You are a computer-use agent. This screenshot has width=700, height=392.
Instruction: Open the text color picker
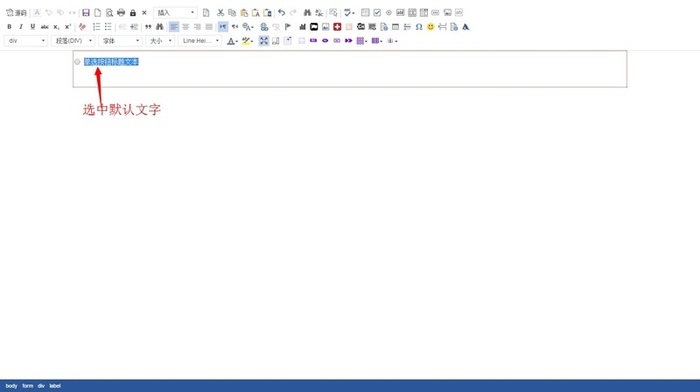(232, 41)
